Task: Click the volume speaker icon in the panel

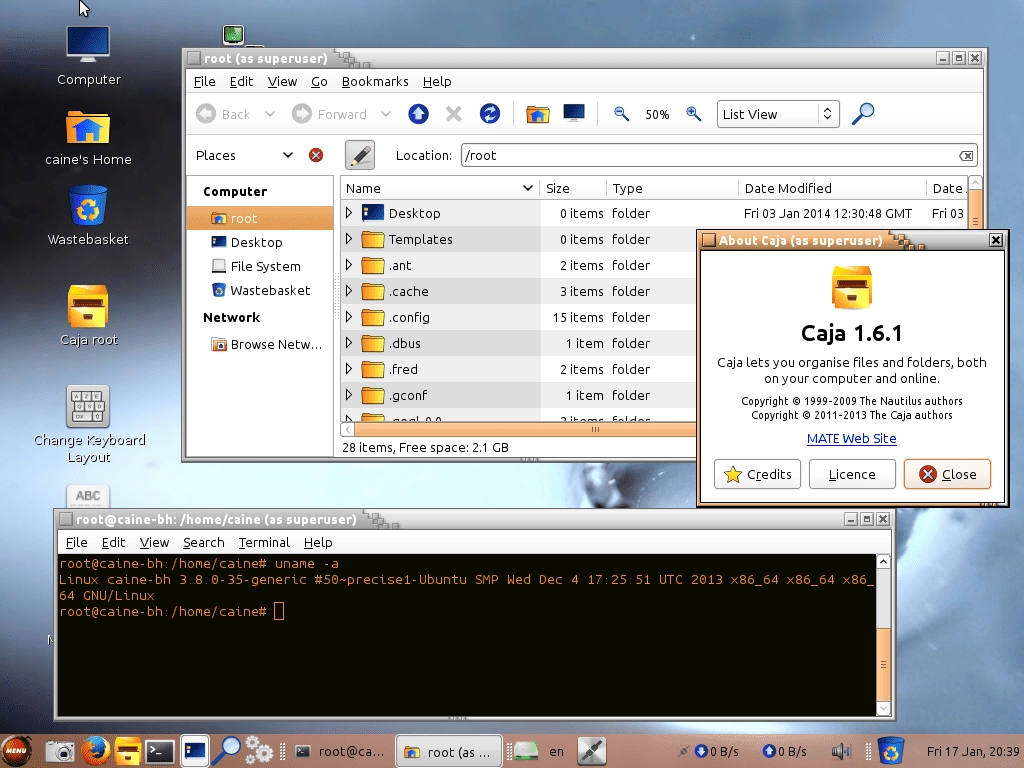Action: 840,752
